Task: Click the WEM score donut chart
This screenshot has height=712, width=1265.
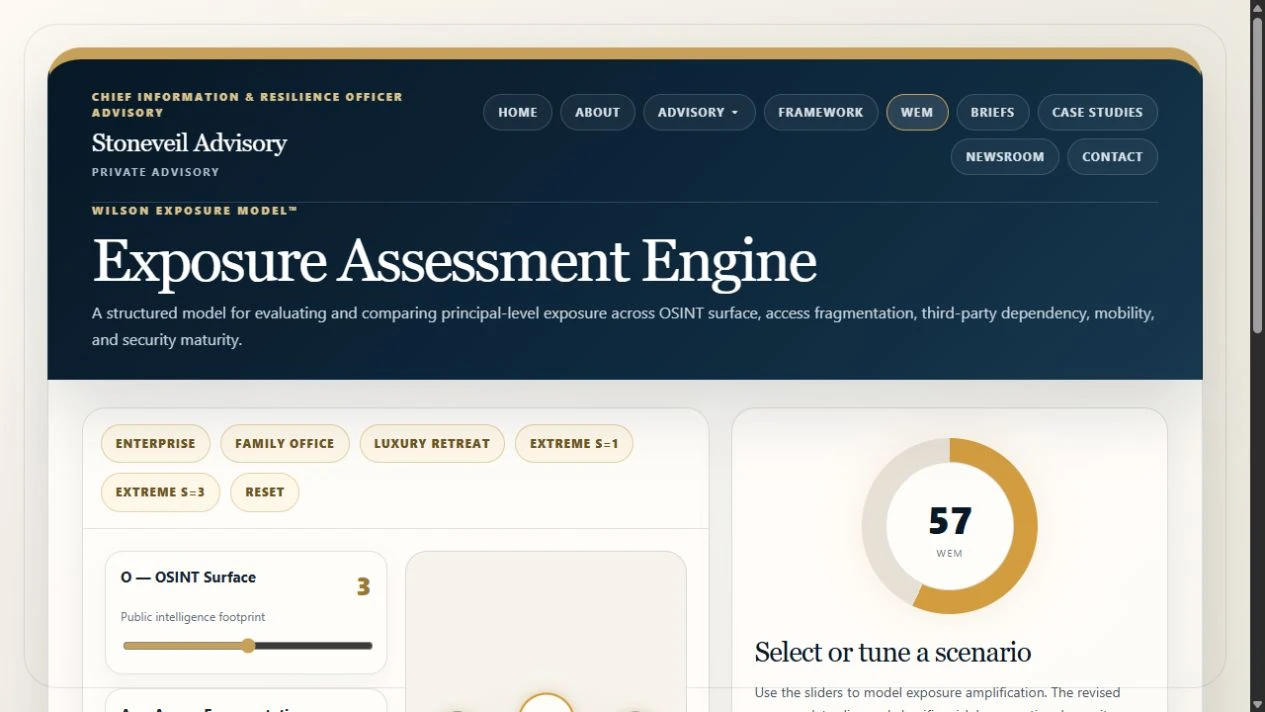Action: (949, 526)
